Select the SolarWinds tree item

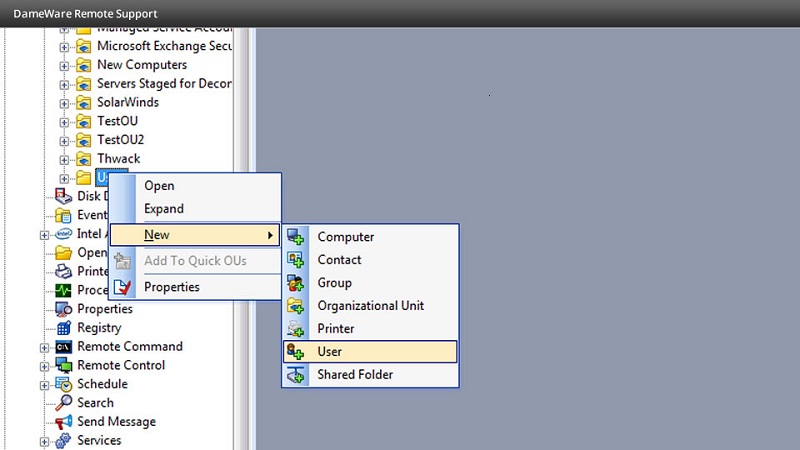[x=128, y=102]
